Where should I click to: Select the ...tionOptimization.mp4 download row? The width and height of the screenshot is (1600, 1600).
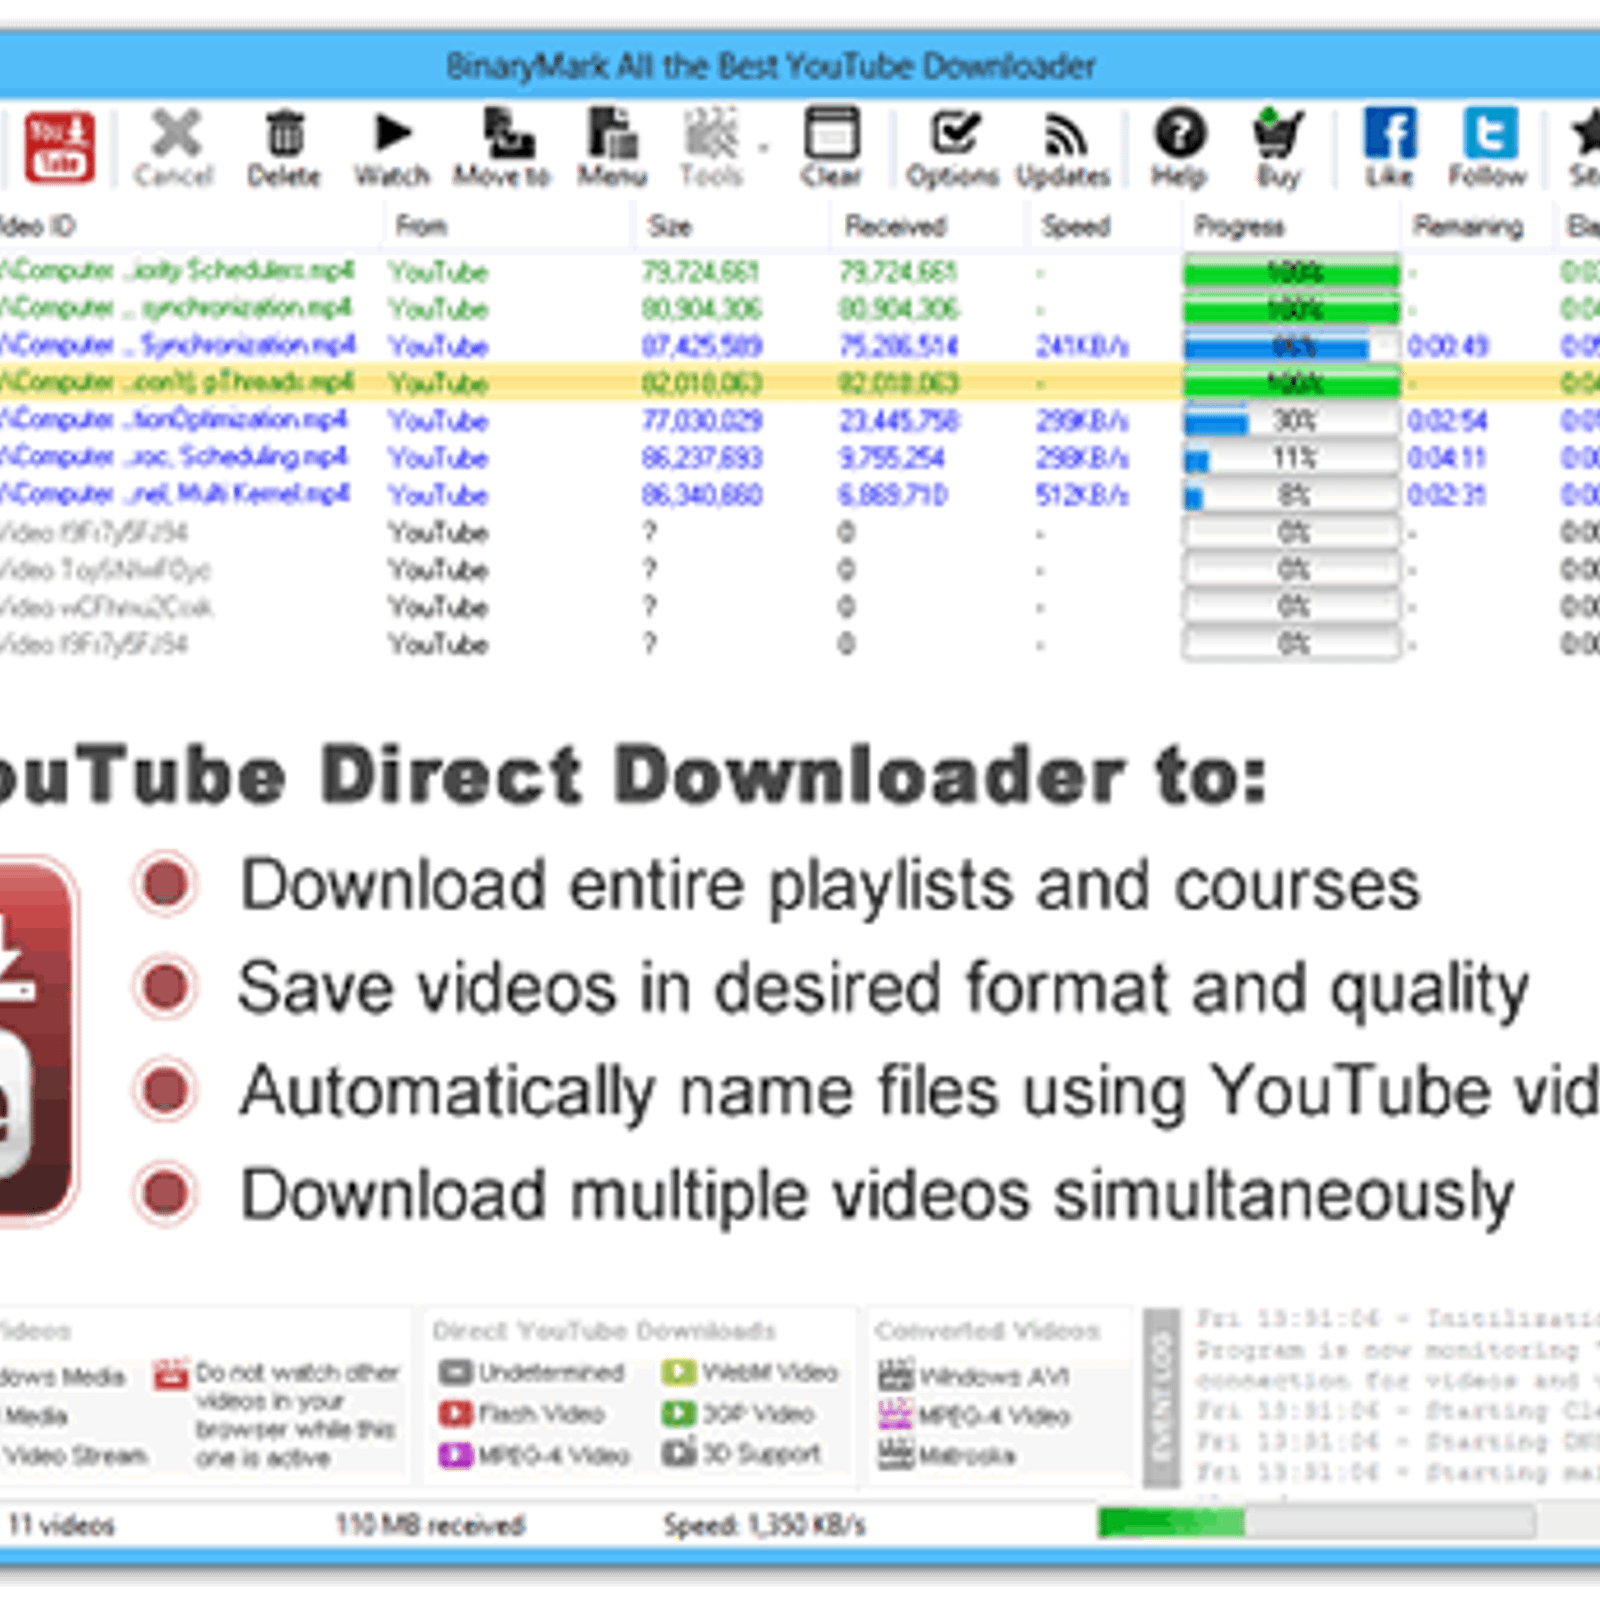coord(800,420)
